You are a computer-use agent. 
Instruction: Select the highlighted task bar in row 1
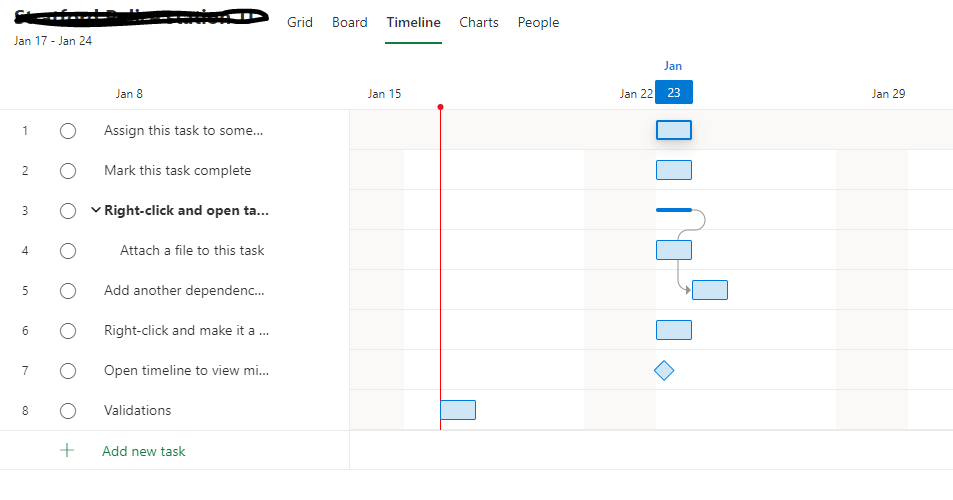tap(673, 130)
